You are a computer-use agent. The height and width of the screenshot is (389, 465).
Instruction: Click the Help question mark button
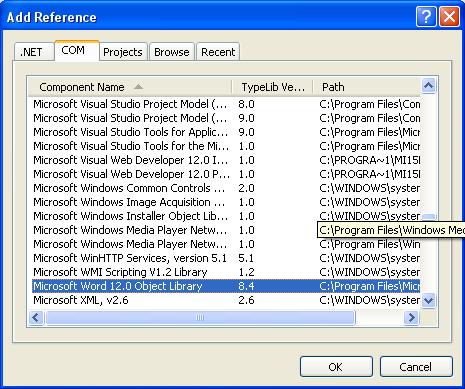(426, 16)
